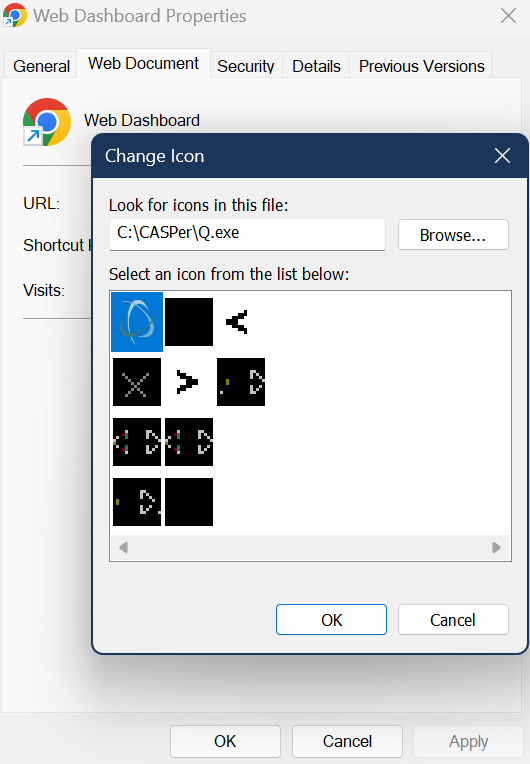
Task: Switch to the General tab
Action: (41, 66)
